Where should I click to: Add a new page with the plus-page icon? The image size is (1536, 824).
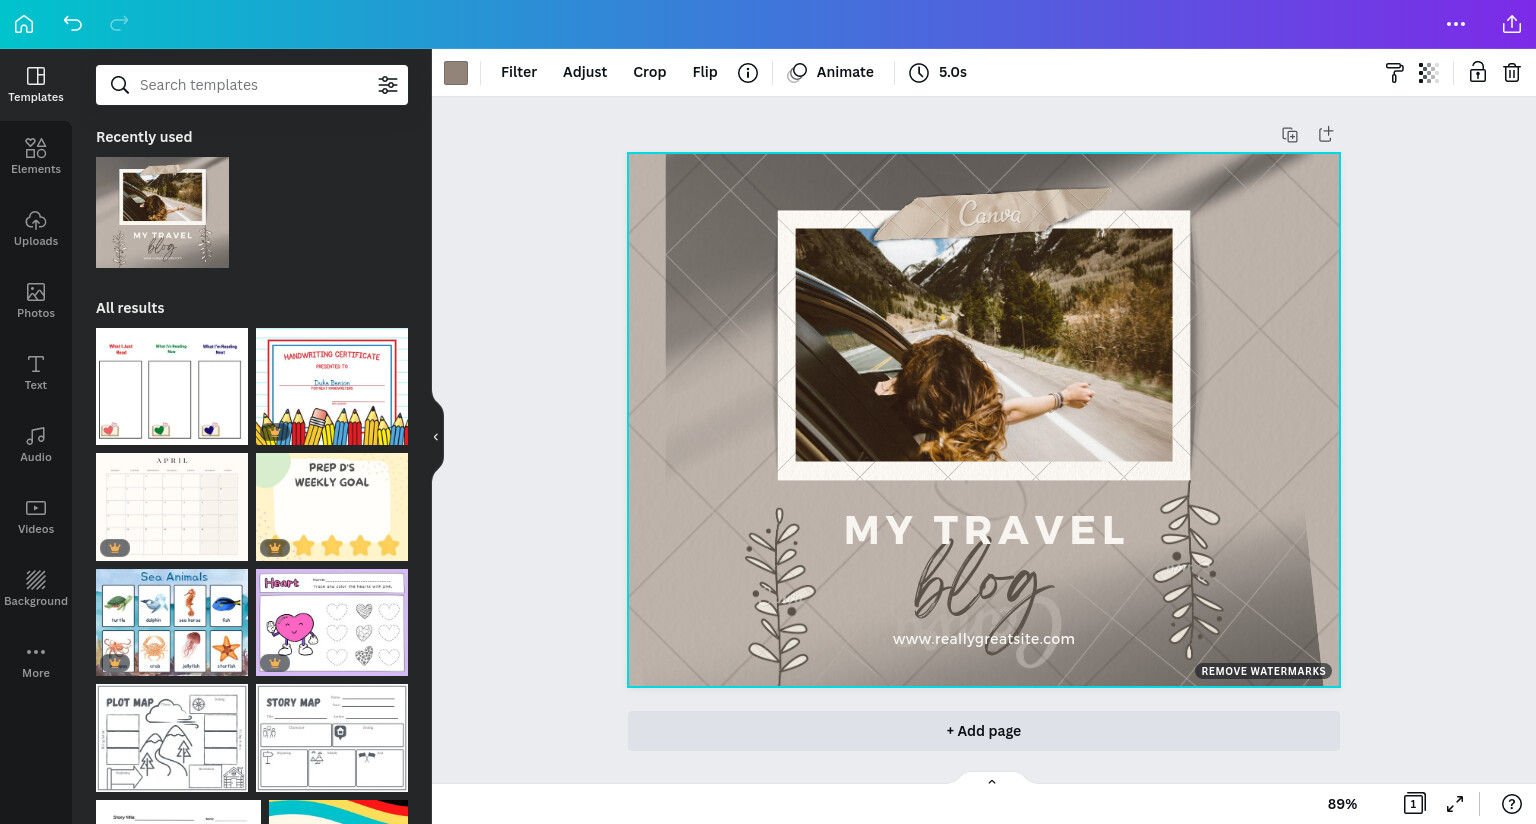(x=1326, y=134)
